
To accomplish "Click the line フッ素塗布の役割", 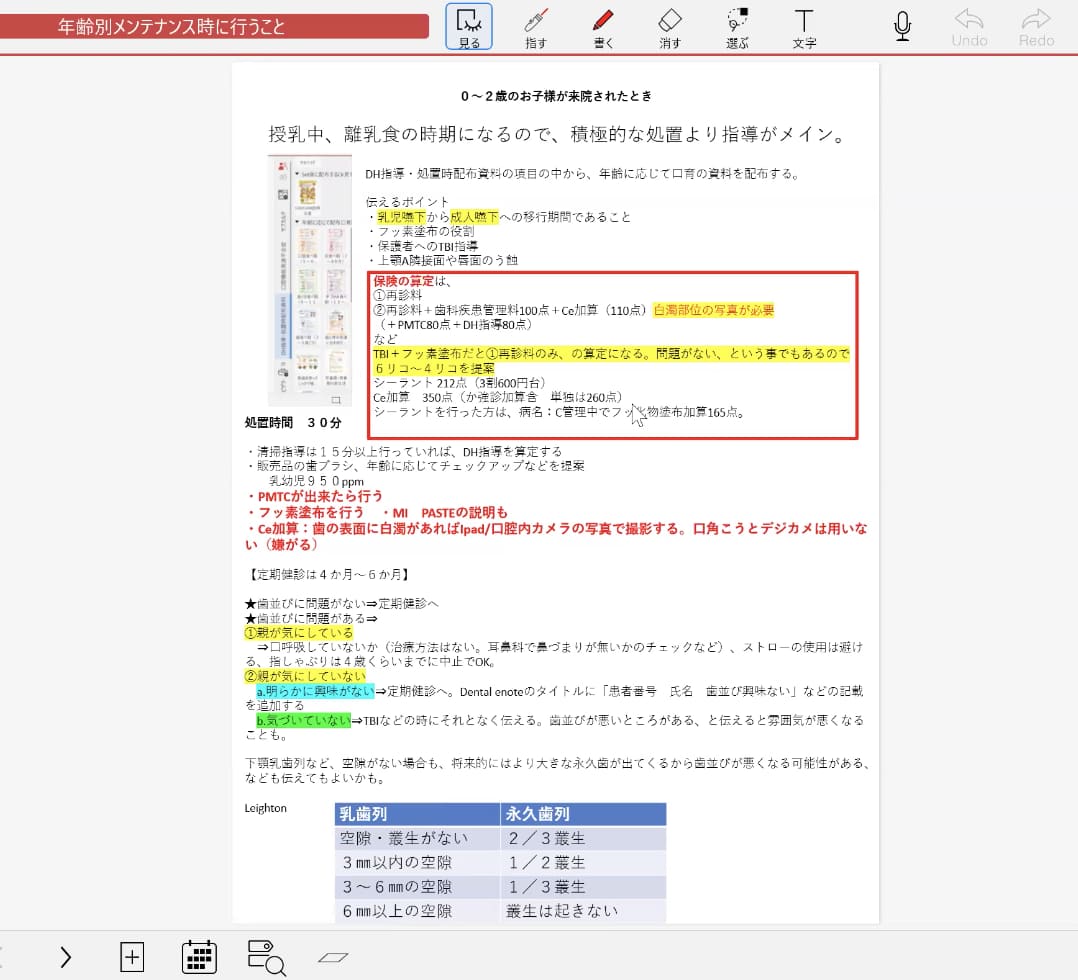I will point(421,231).
